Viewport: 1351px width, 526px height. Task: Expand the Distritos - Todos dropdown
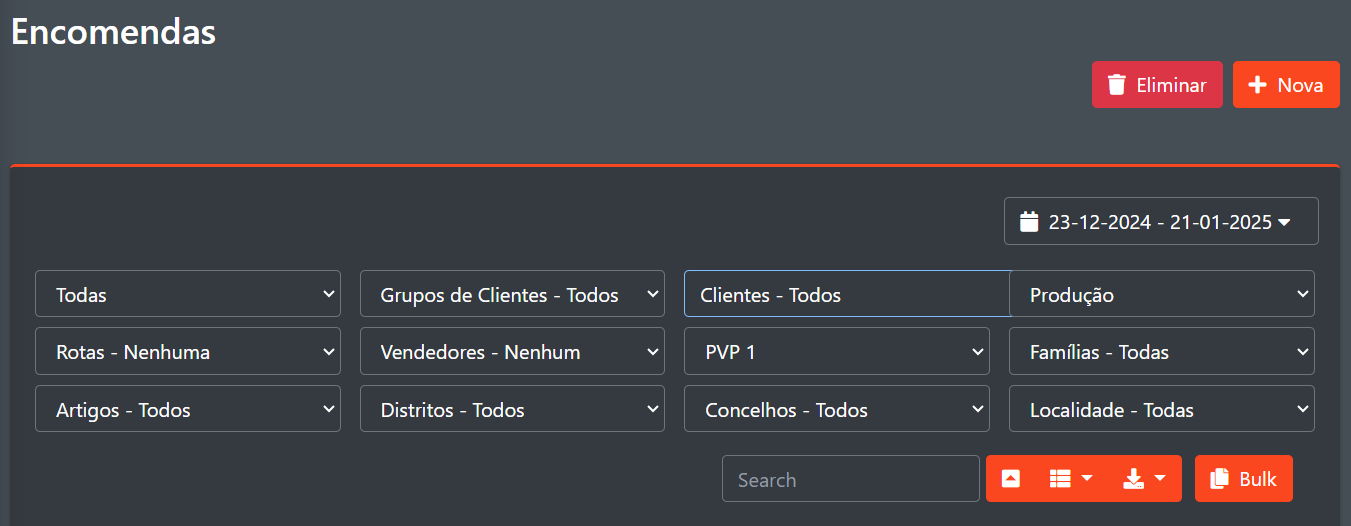(512, 409)
